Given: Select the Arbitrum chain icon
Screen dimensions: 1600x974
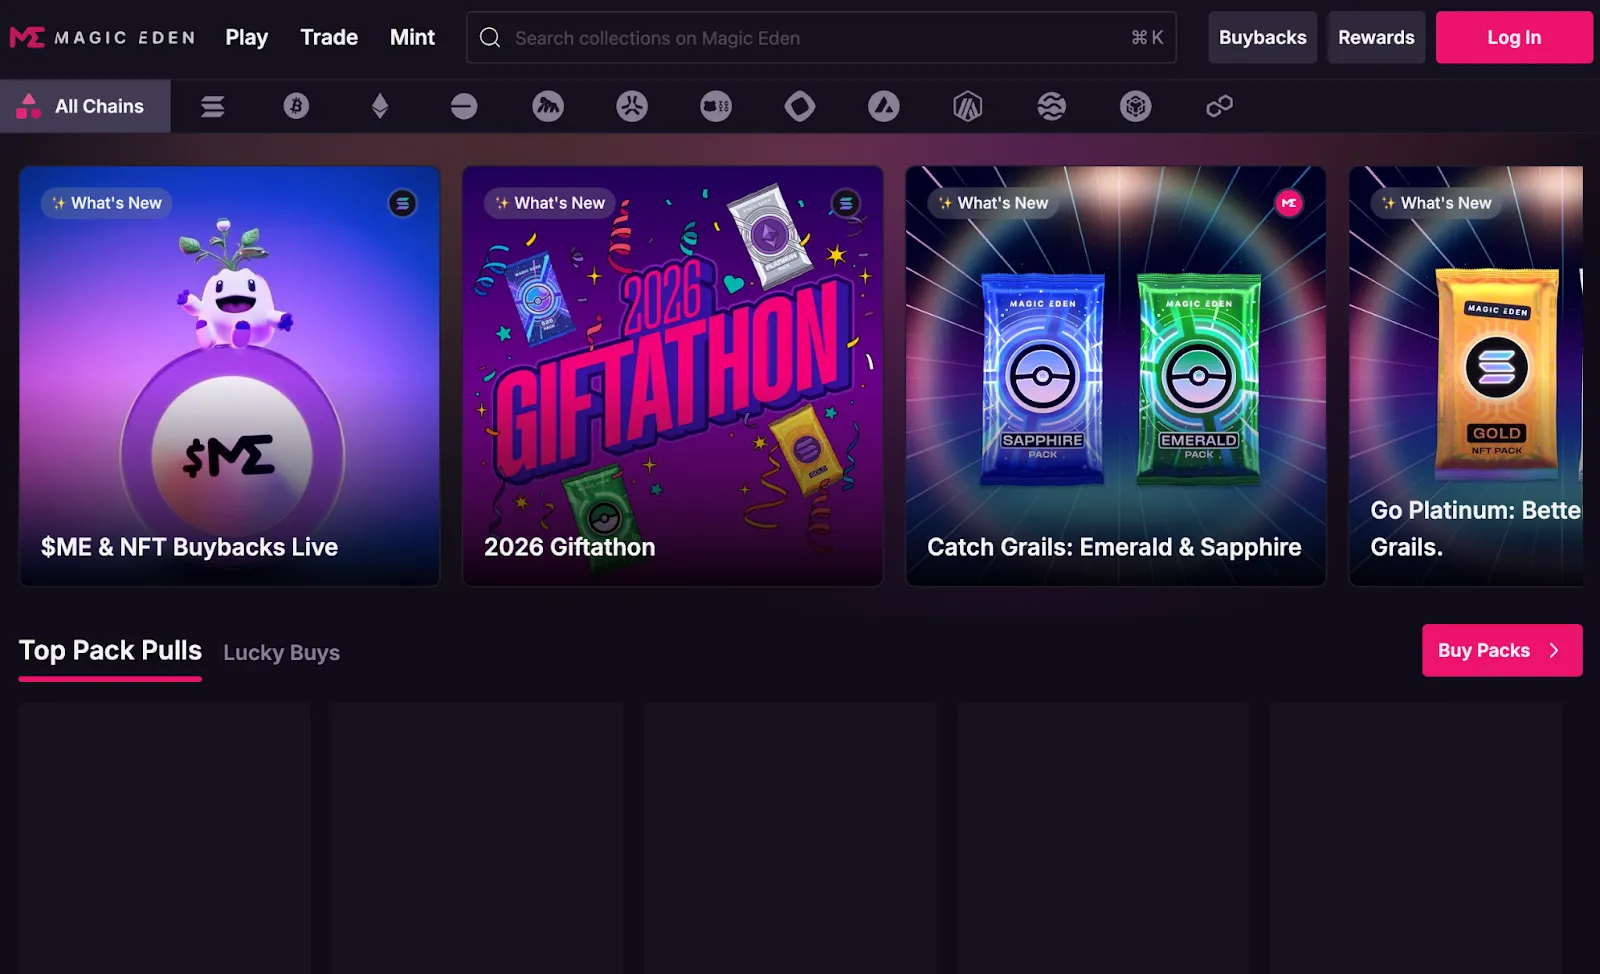Looking at the screenshot, I should click(968, 106).
